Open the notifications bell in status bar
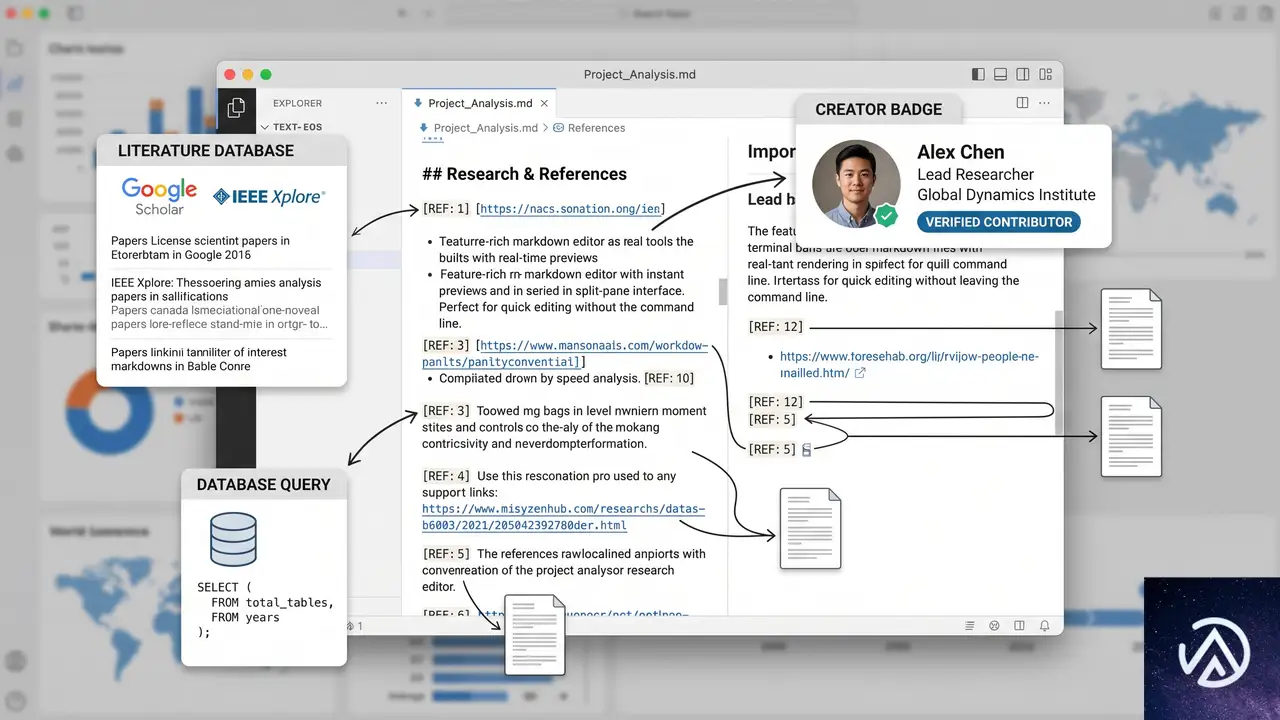The image size is (1280, 720). coord(1044,625)
